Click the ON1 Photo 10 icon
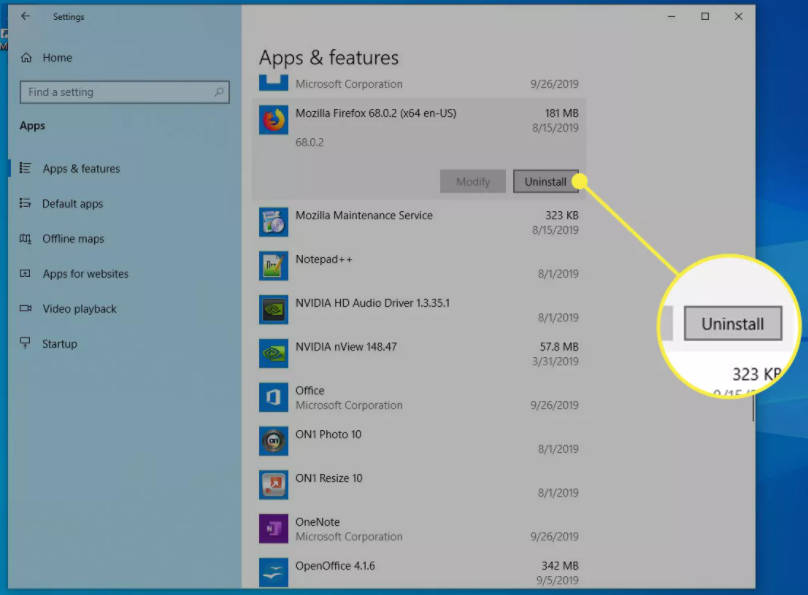The height and width of the screenshot is (595, 808). (273, 441)
